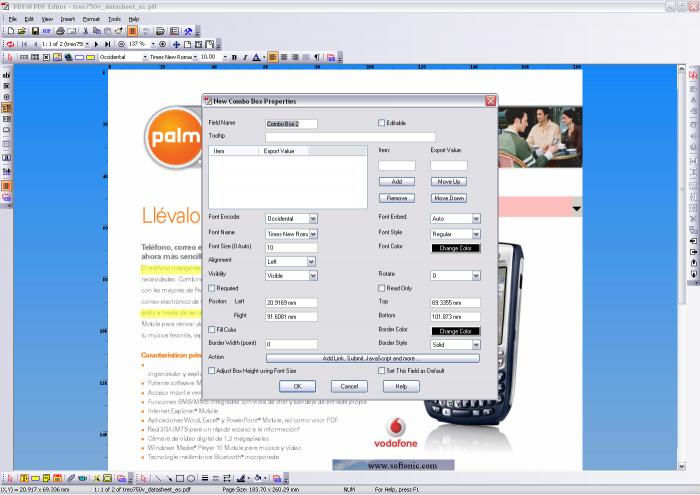The image size is (700, 495).
Task: Click the tools hammer icon
Action: pyautogui.click(x=188, y=31)
